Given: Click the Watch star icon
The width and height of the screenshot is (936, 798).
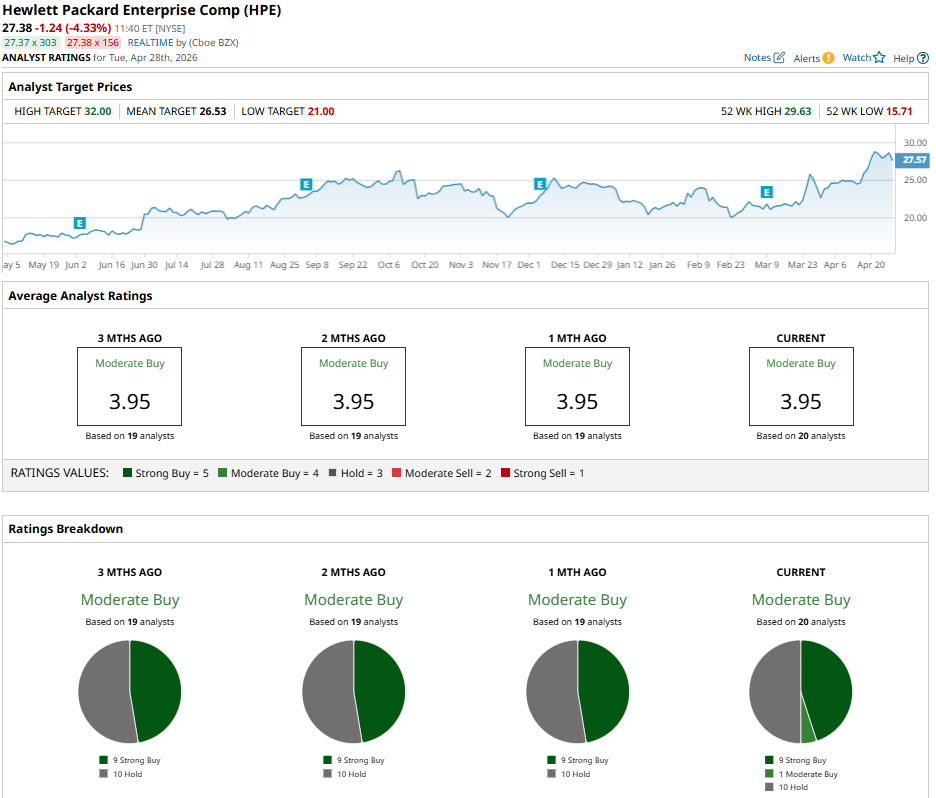Looking at the screenshot, I should pos(879,58).
